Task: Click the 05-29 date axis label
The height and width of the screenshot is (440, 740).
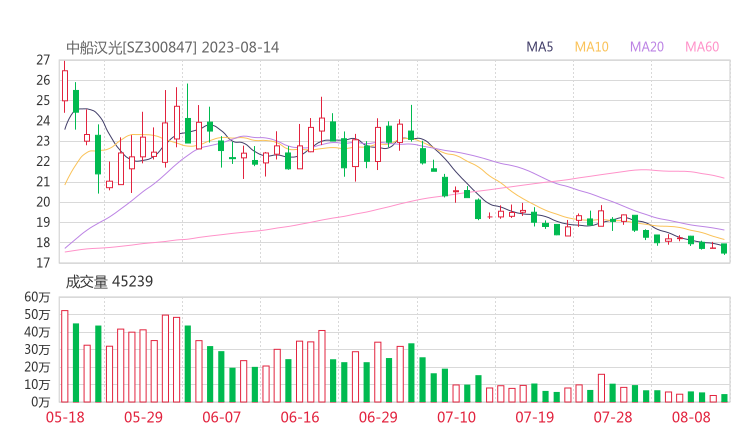Action: pos(143,417)
